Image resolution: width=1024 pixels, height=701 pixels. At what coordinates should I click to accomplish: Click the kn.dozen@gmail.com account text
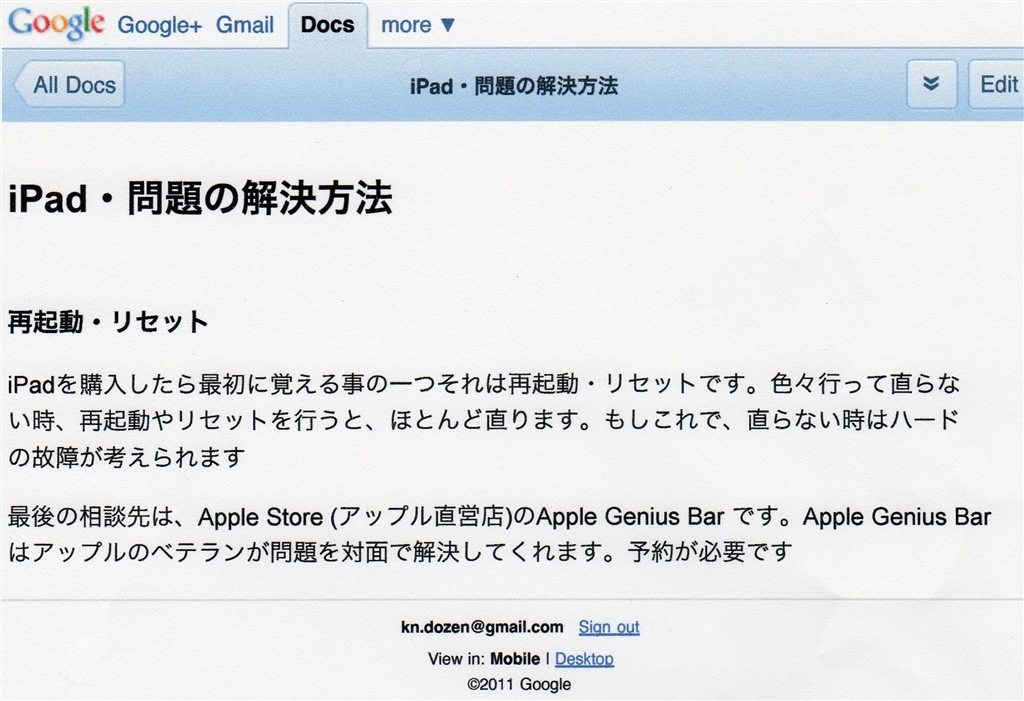[482, 627]
